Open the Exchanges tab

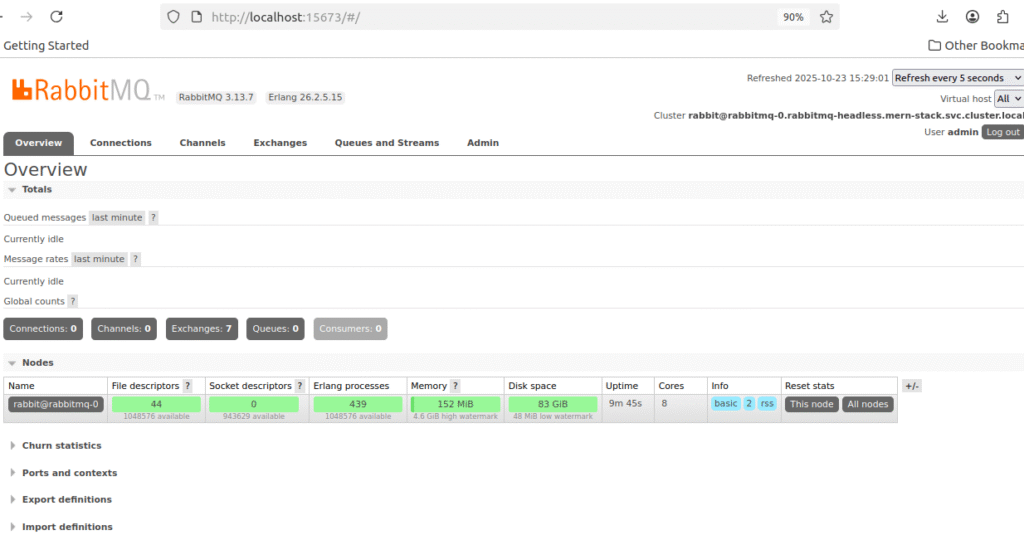click(x=280, y=143)
